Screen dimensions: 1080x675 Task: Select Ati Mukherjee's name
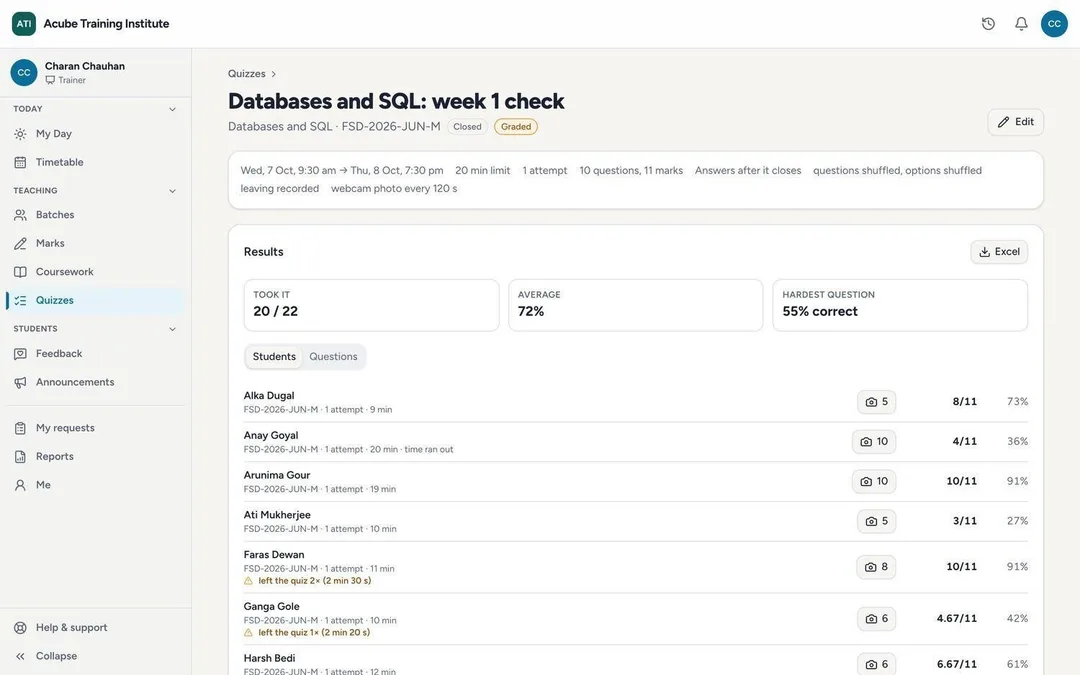pyautogui.click(x=277, y=515)
